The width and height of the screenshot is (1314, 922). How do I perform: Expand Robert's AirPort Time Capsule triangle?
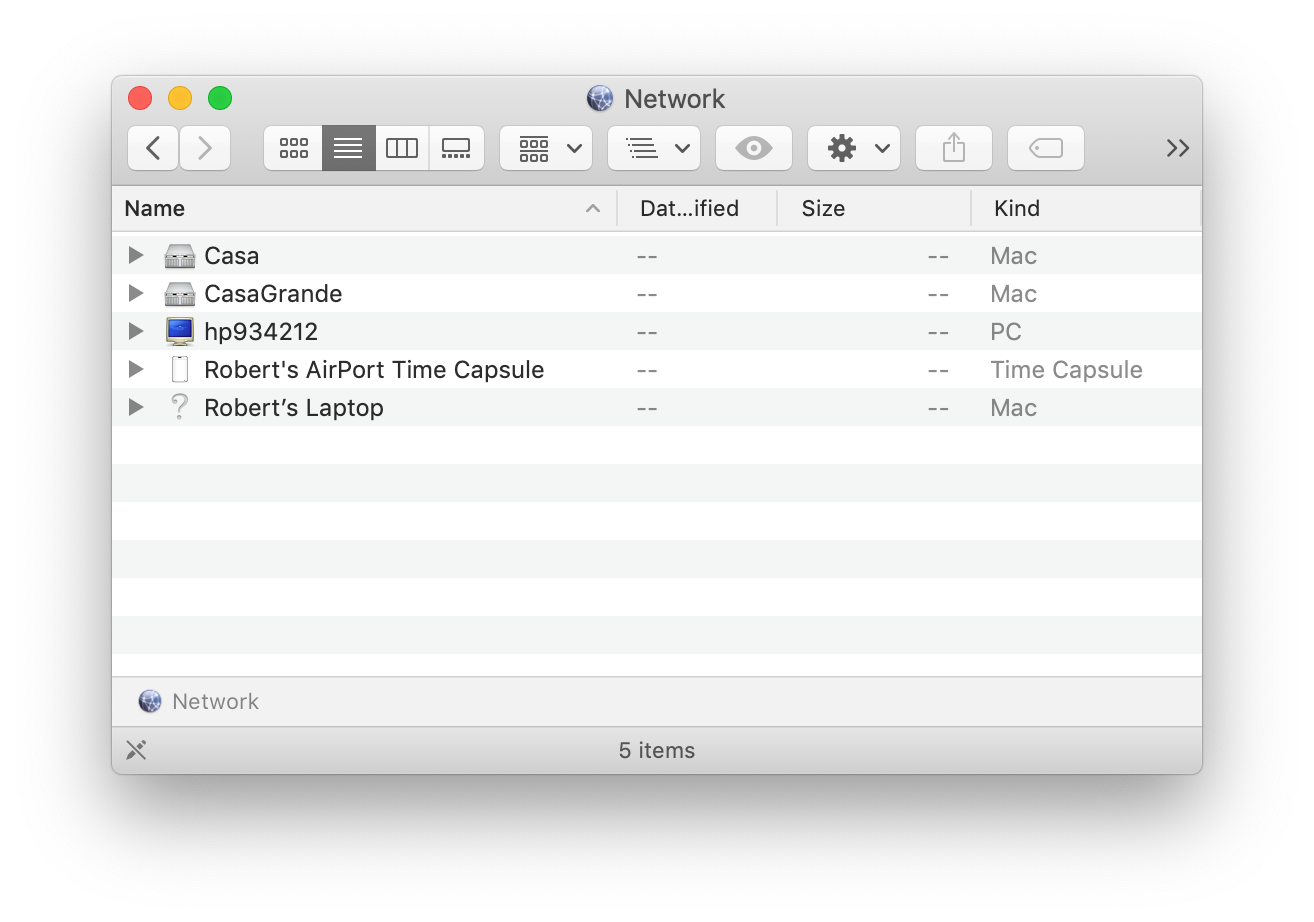136,369
